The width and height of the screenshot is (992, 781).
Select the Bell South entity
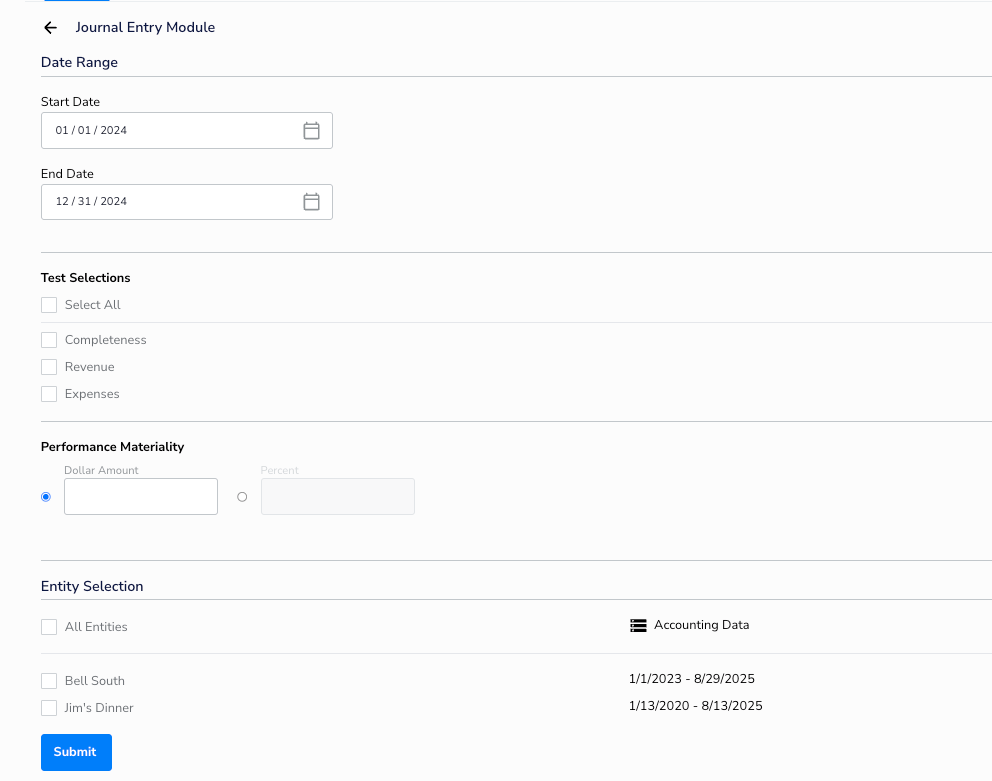click(x=48, y=680)
